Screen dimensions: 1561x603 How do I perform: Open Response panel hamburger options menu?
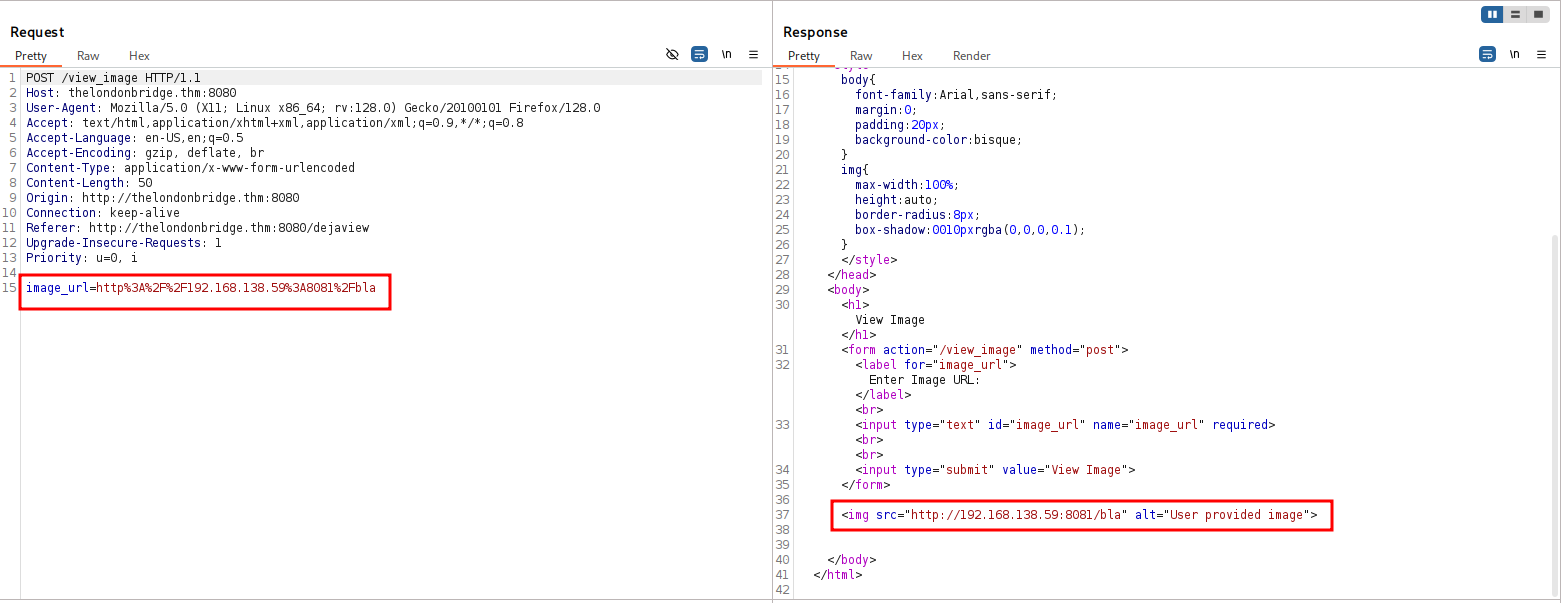(1541, 55)
